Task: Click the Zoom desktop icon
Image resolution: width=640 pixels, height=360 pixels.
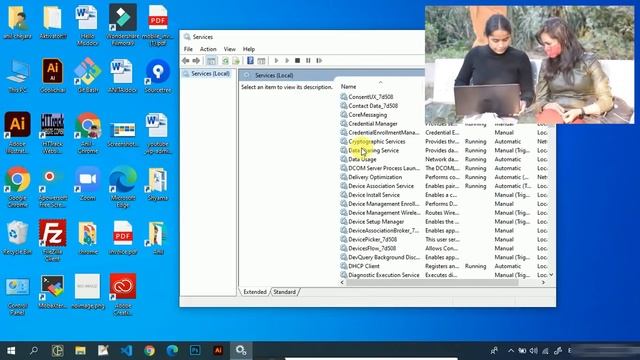Action: coord(87,184)
